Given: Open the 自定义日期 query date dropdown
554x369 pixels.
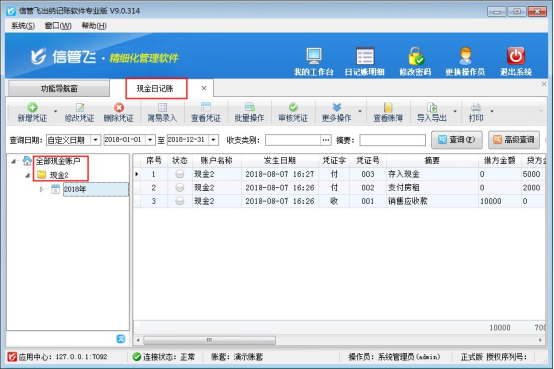Looking at the screenshot, I should (x=95, y=140).
